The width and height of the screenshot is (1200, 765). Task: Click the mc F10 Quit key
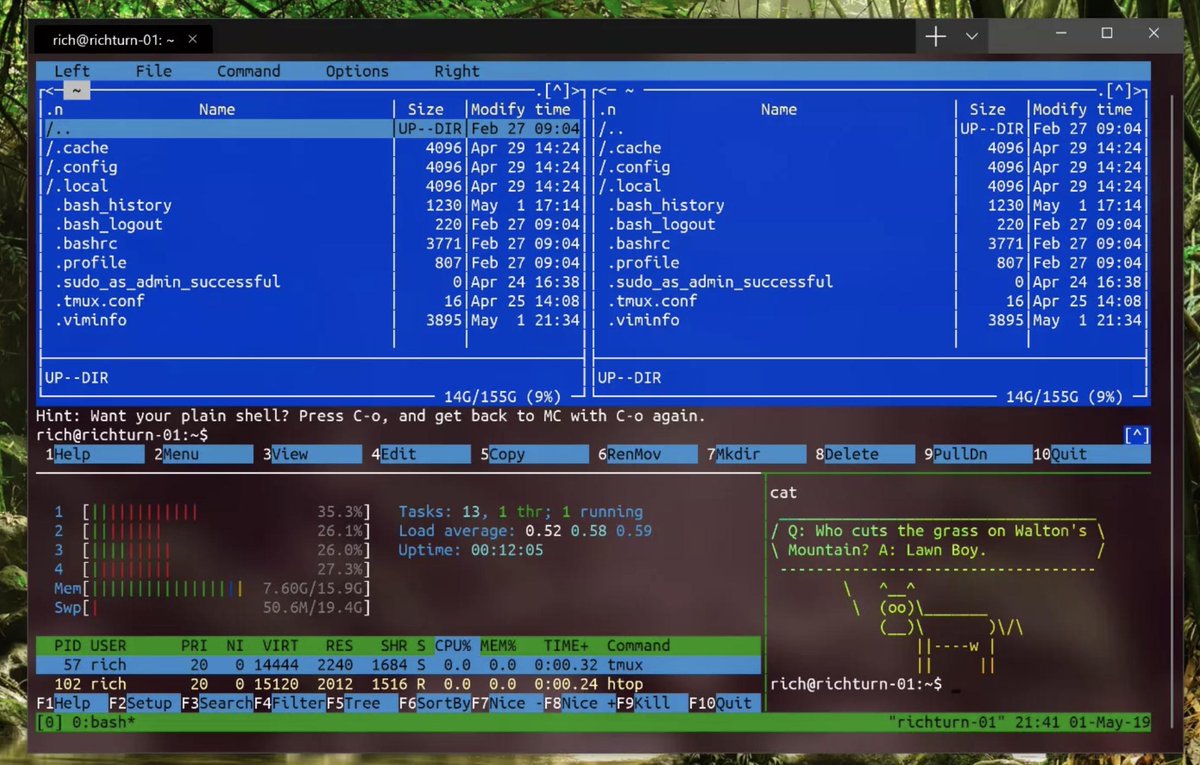pos(1092,454)
